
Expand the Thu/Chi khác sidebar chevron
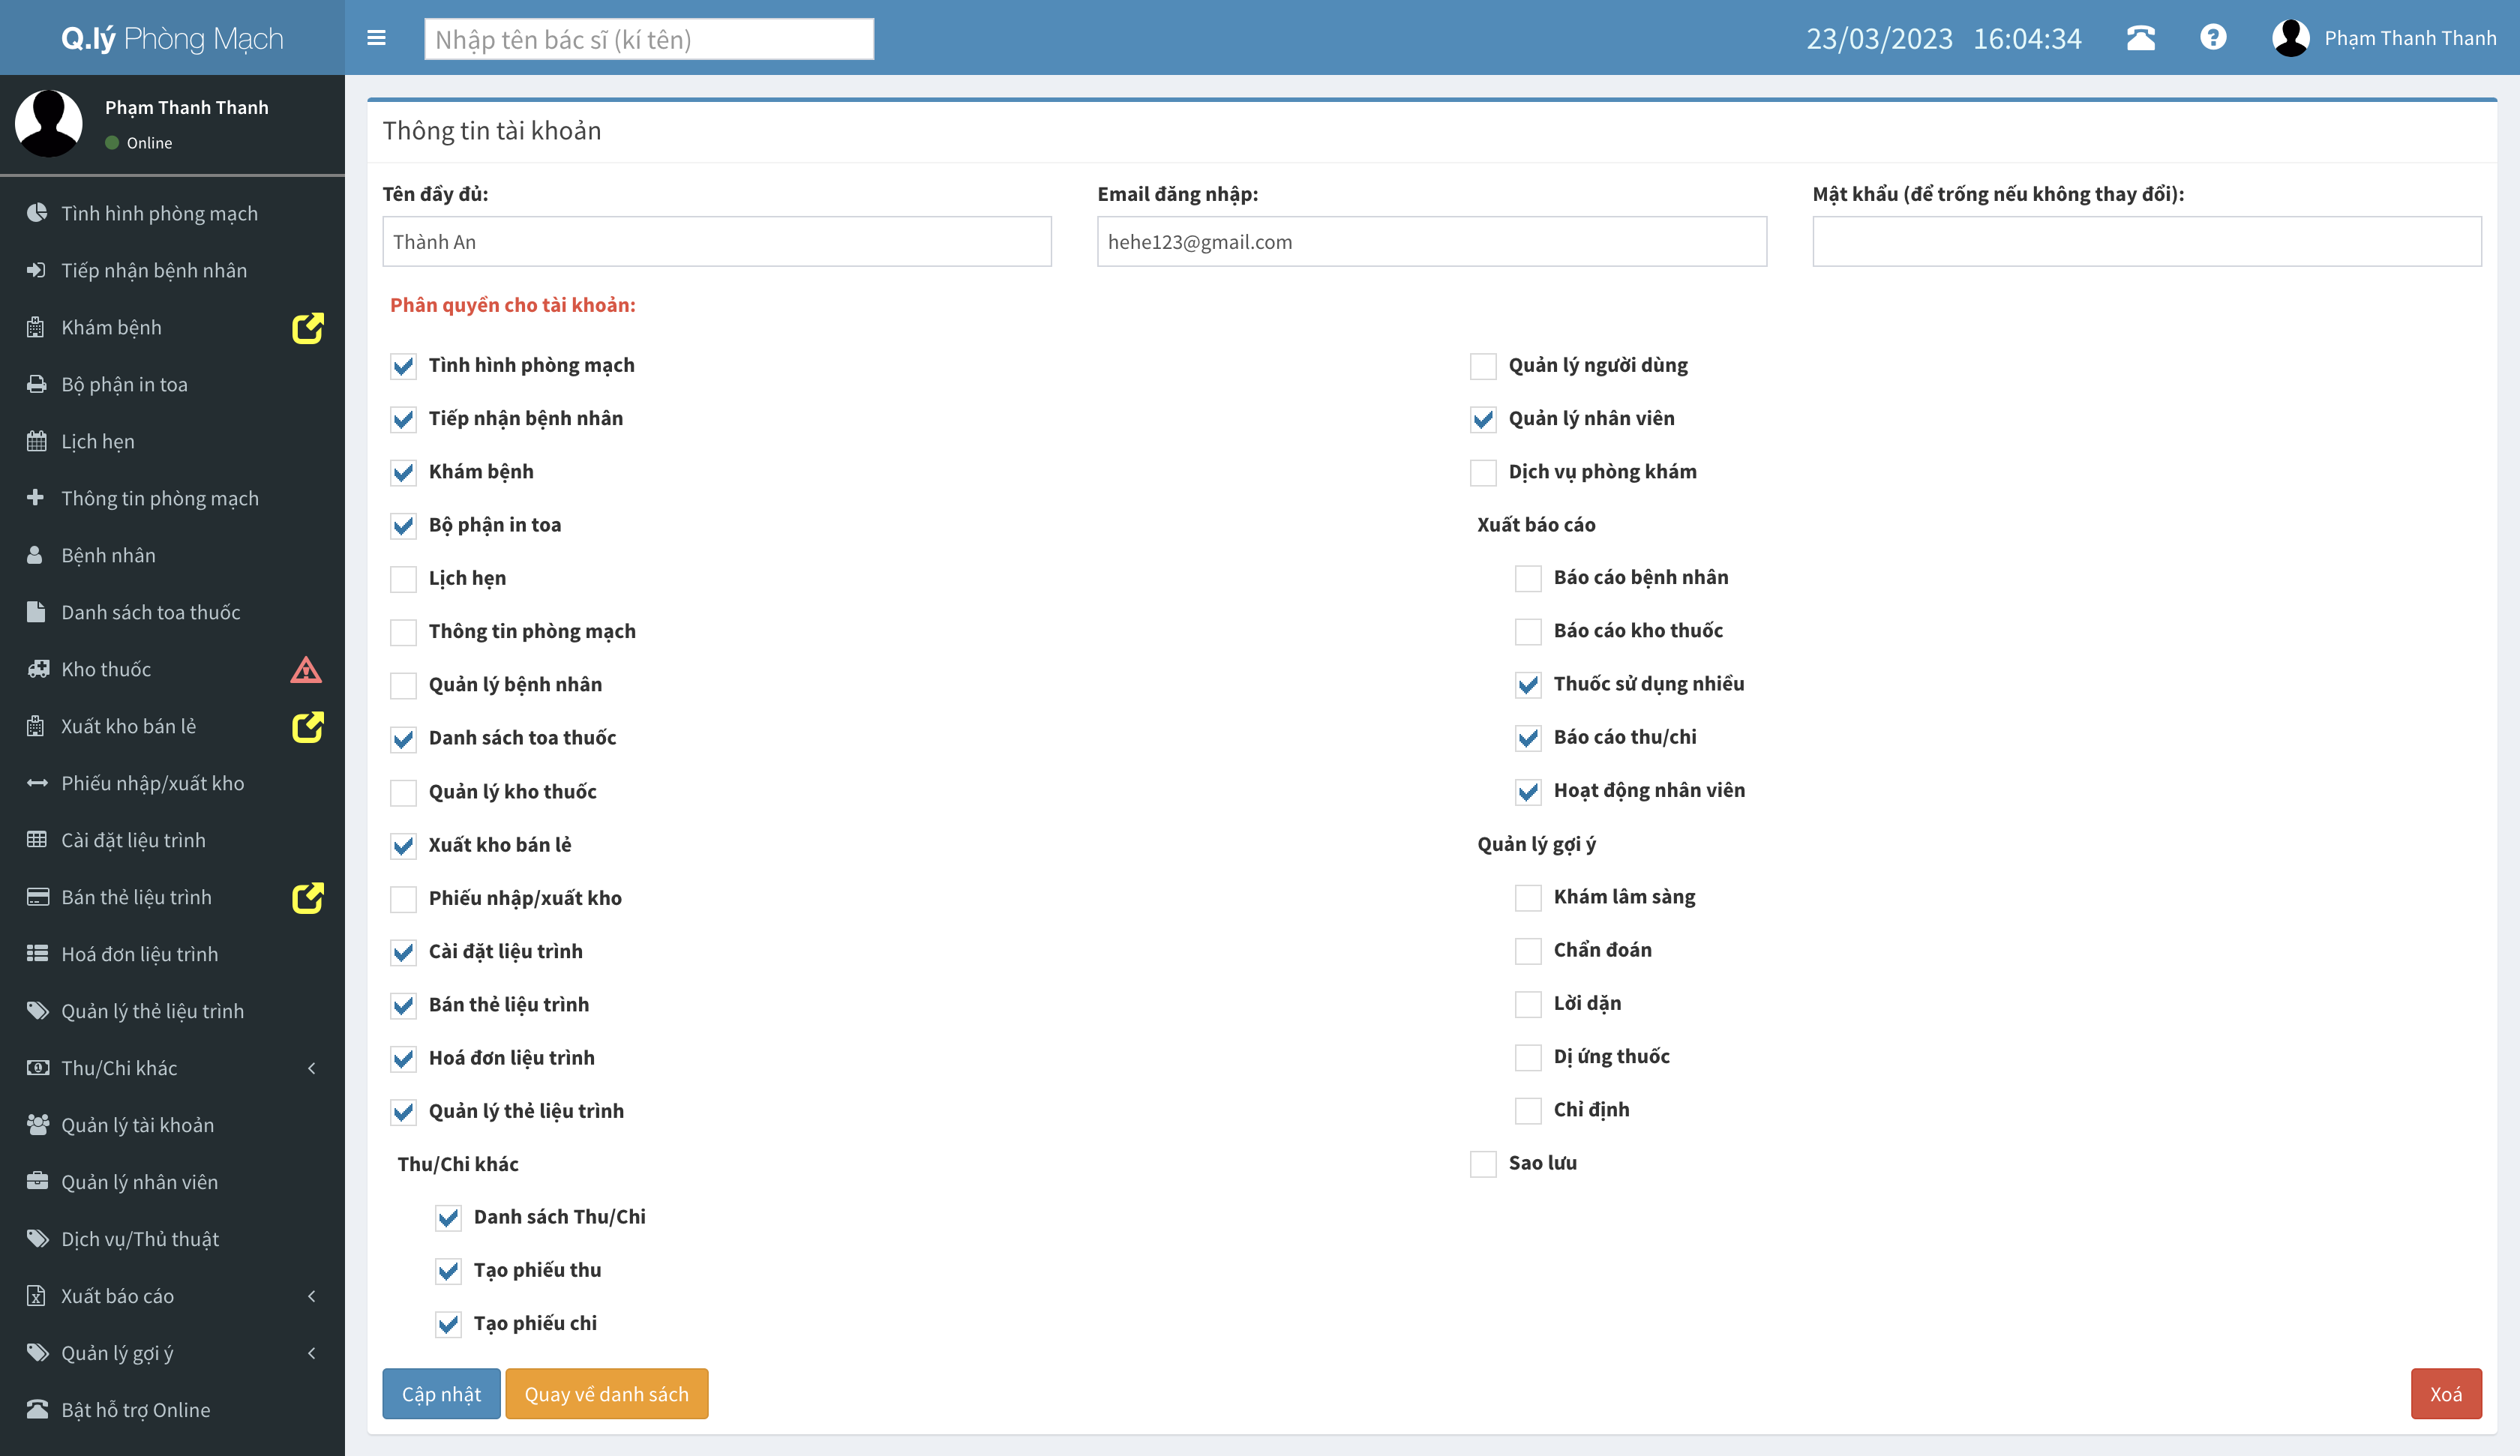point(312,1068)
